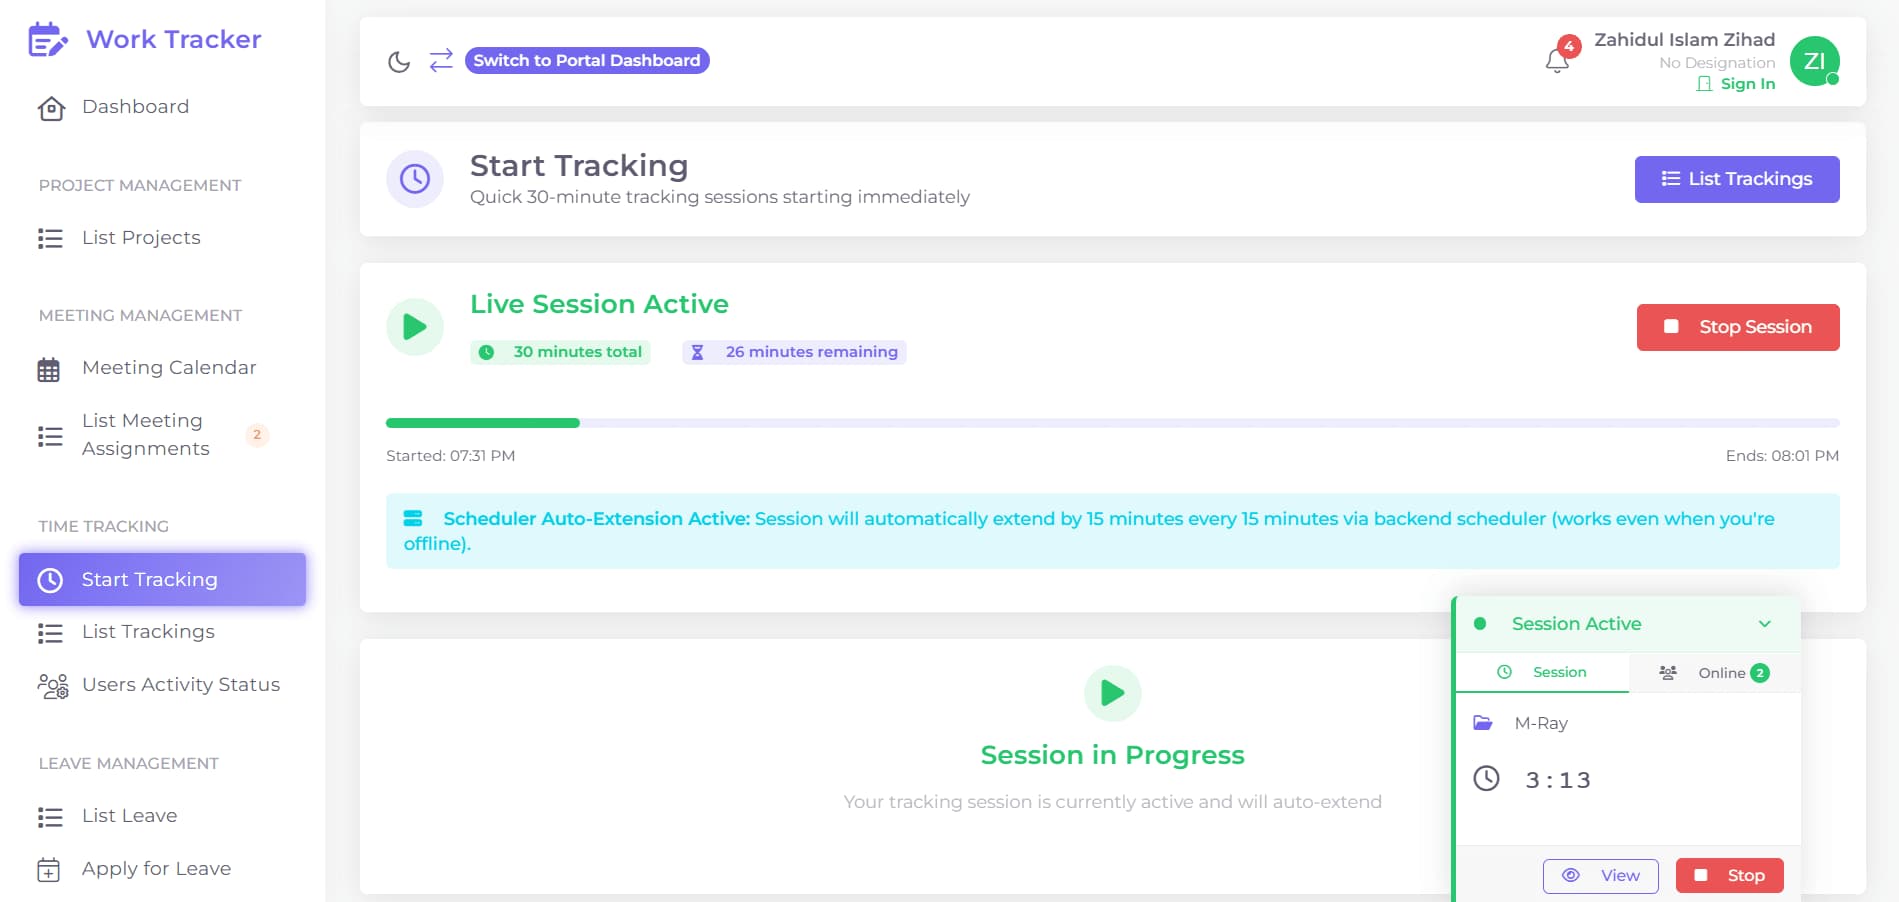1899x902 pixels.
Task: Click the swap arrows icon in header
Action: pyautogui.click(x=441, y=60)
